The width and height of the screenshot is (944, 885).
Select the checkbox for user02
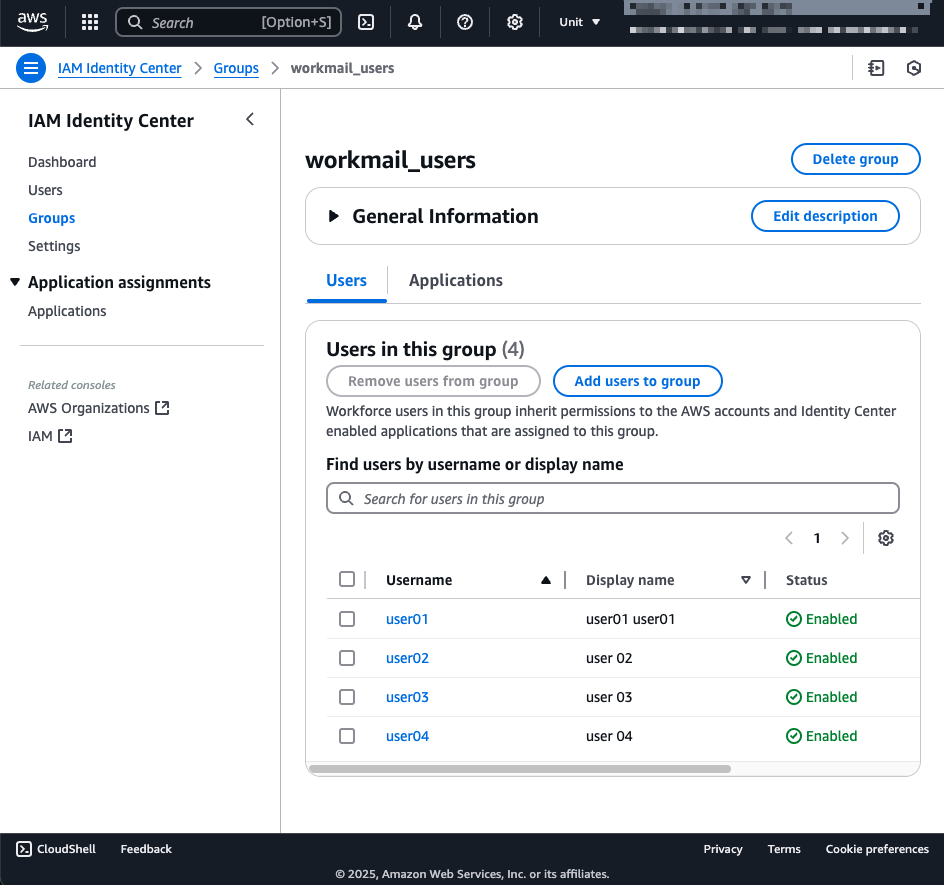pos(347,657)
